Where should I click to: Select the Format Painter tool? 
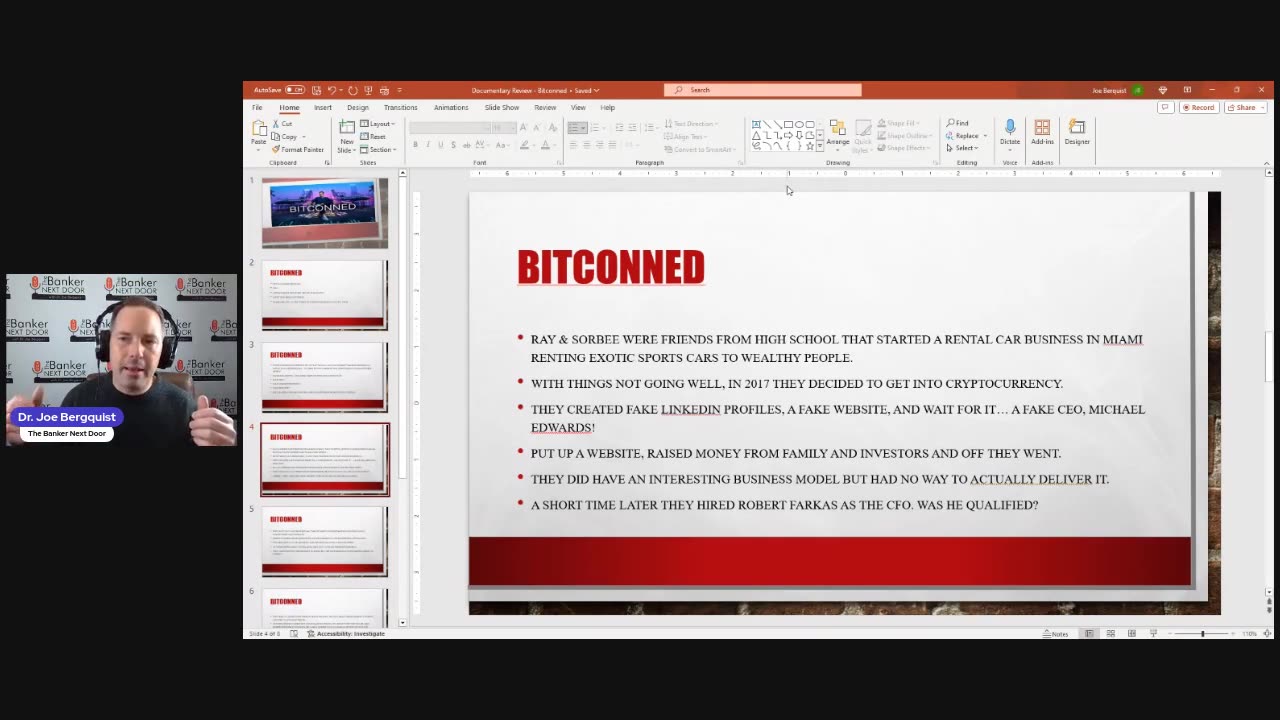[298, 149]
